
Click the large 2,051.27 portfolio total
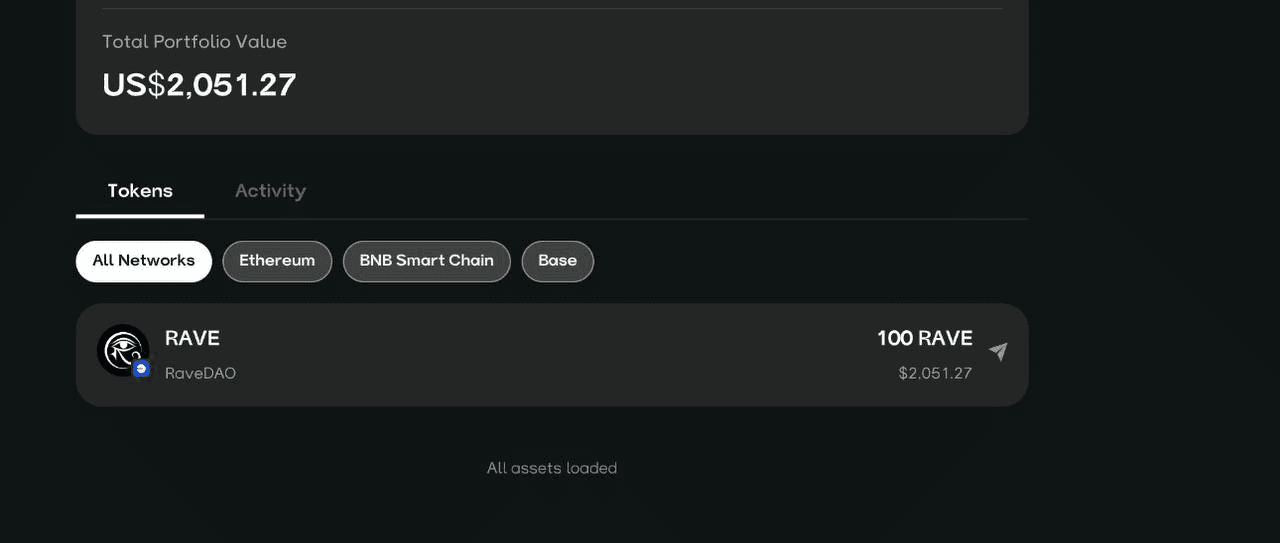click(231, 85)
